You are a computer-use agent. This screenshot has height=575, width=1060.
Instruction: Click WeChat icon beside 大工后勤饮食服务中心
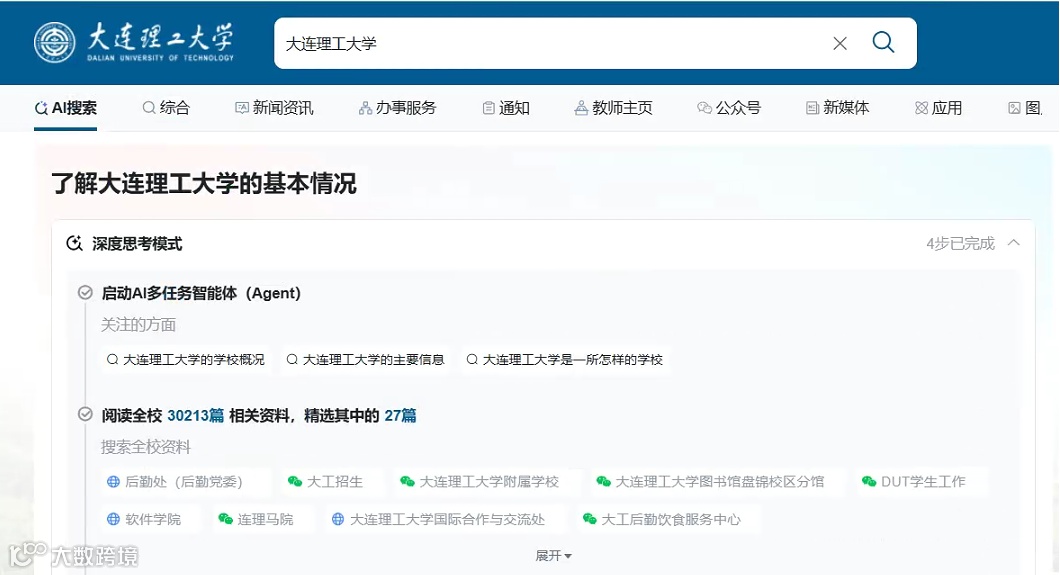click(x=589, y=519)
